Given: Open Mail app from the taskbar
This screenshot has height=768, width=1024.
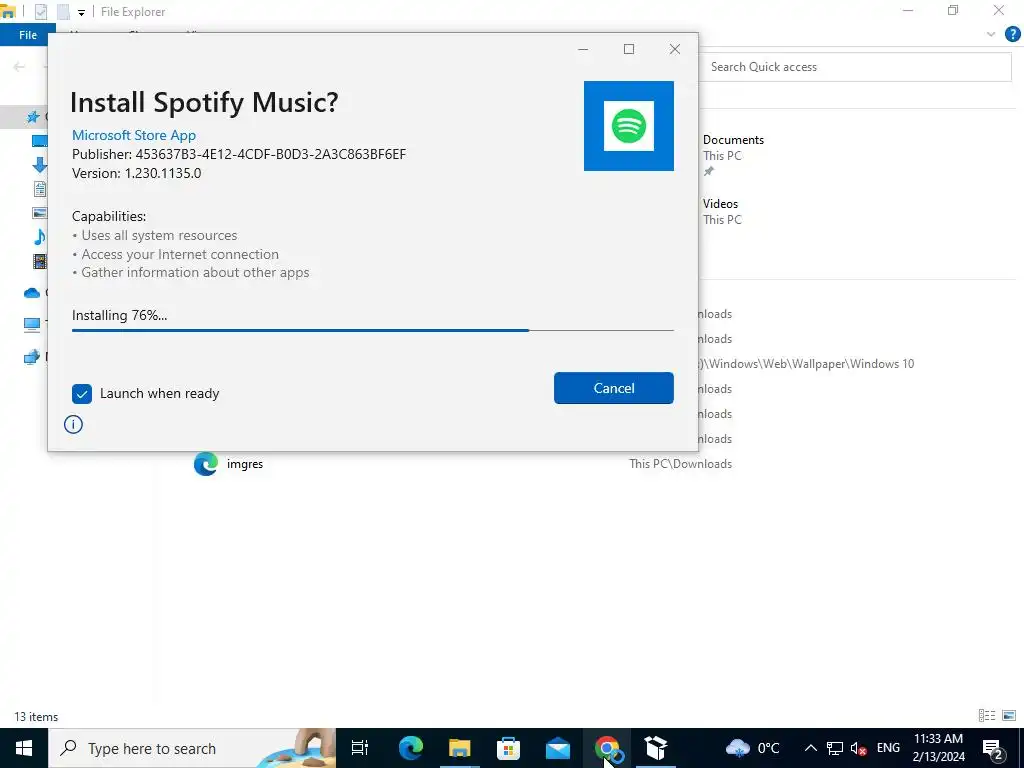Looking at the screenshot, I should click(x=558, y=748).
